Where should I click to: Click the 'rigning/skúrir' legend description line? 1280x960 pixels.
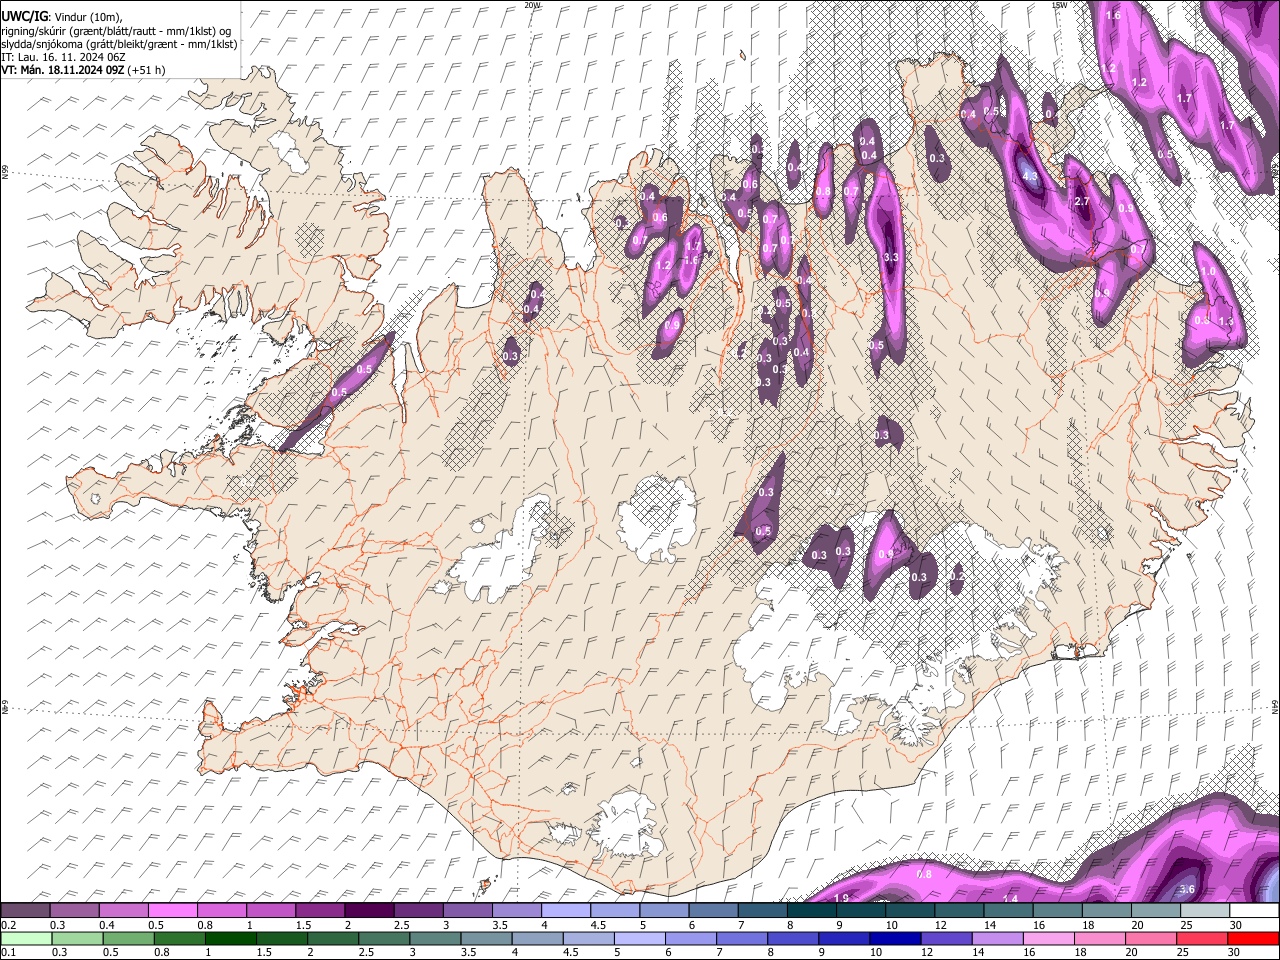pos(117,30)
